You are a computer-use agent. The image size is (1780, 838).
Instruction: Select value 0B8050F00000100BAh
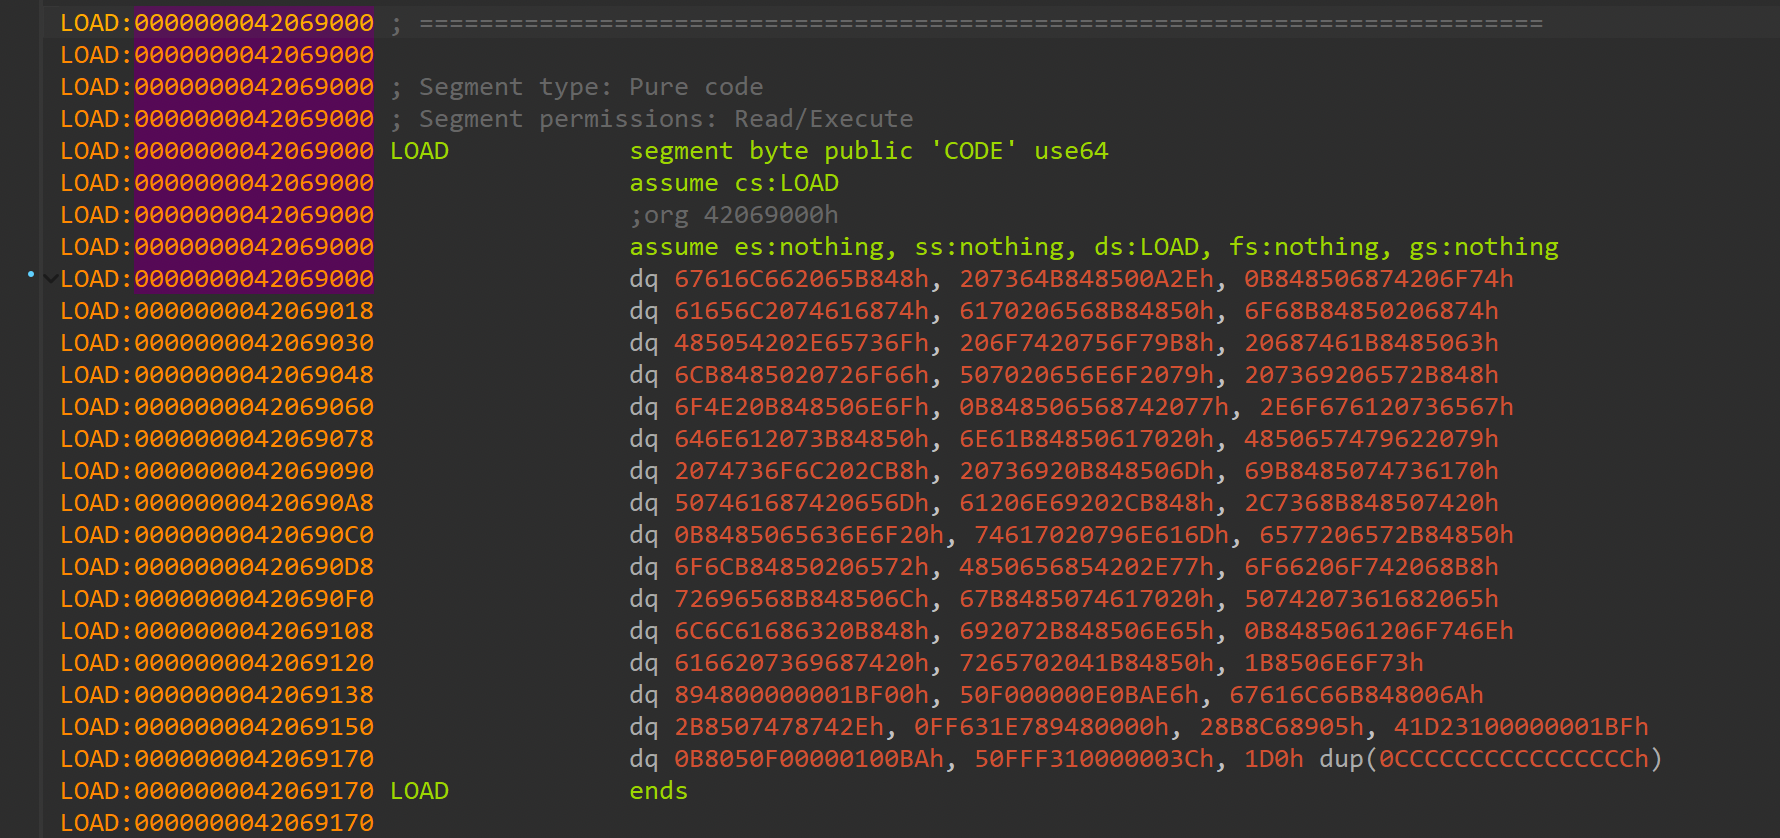(809, 759)
